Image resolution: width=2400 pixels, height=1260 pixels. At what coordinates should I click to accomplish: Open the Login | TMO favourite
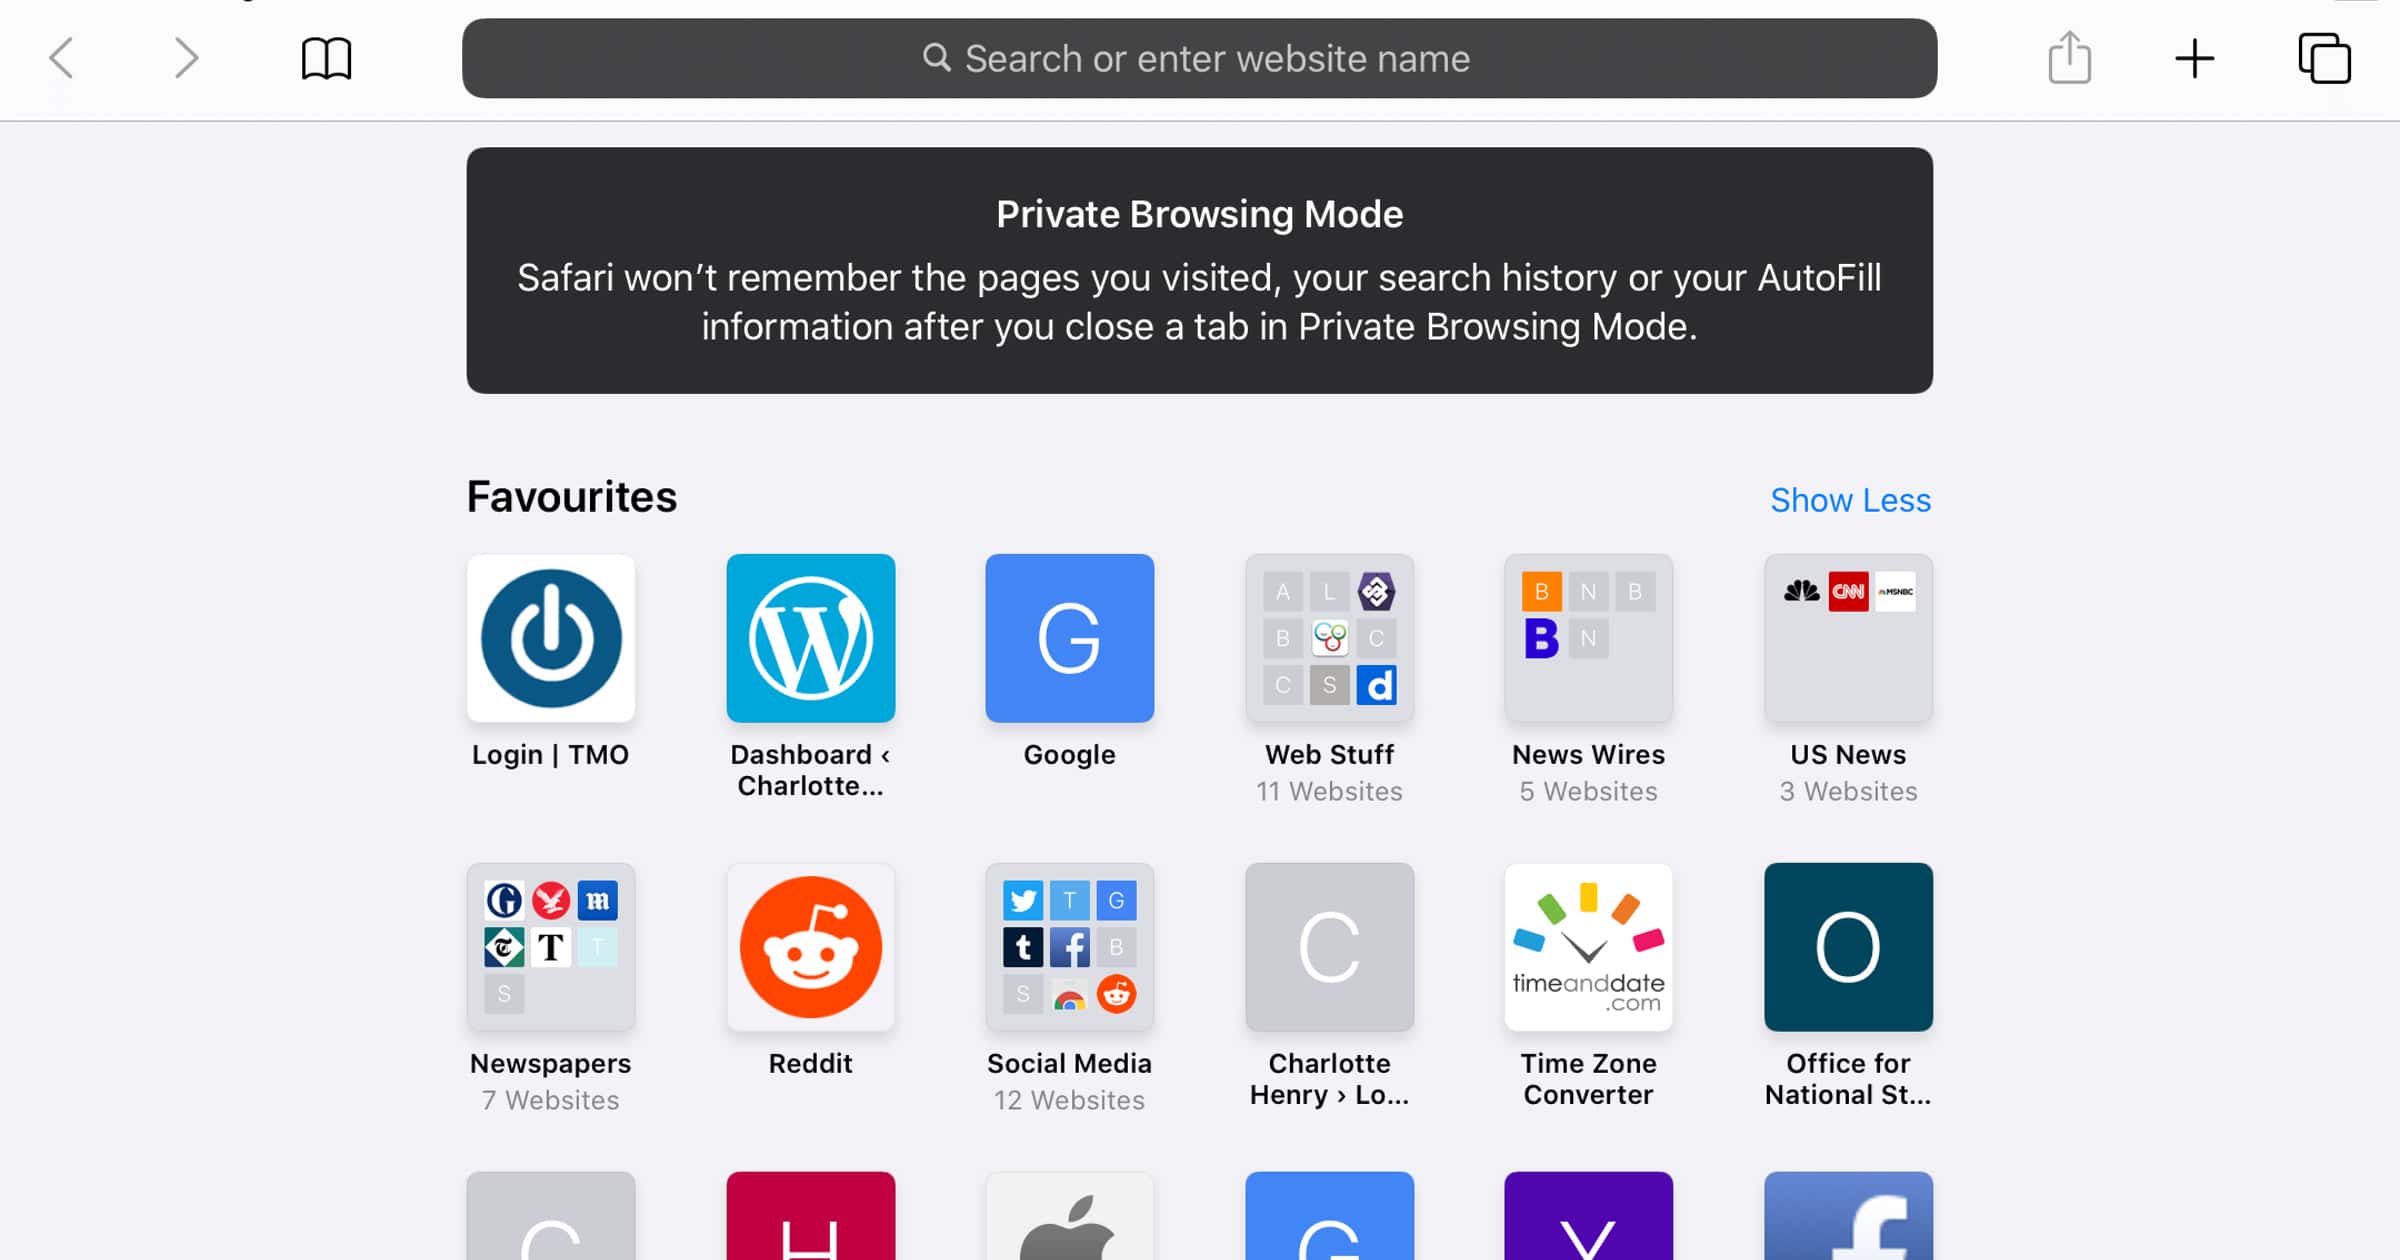tap(551, 638)
